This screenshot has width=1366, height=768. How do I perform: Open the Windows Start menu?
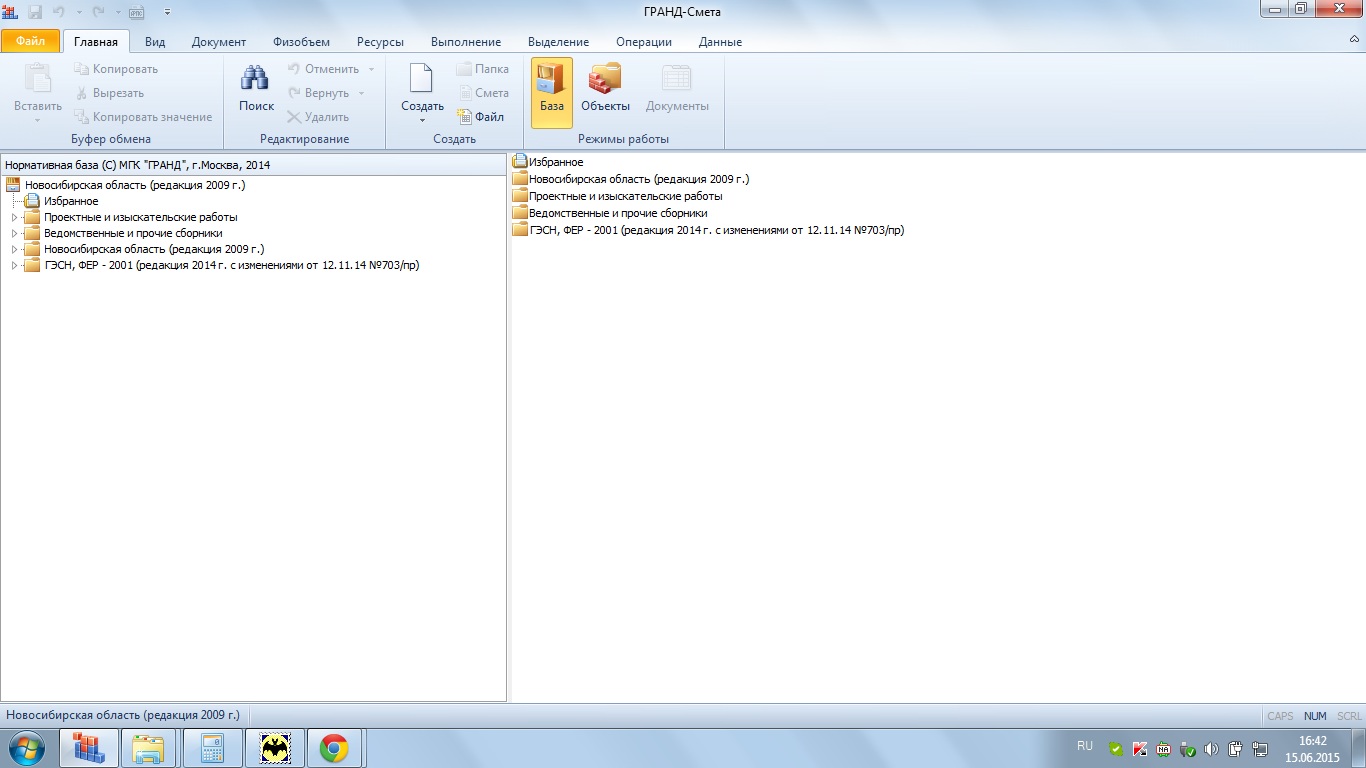[x=26, y=748]
